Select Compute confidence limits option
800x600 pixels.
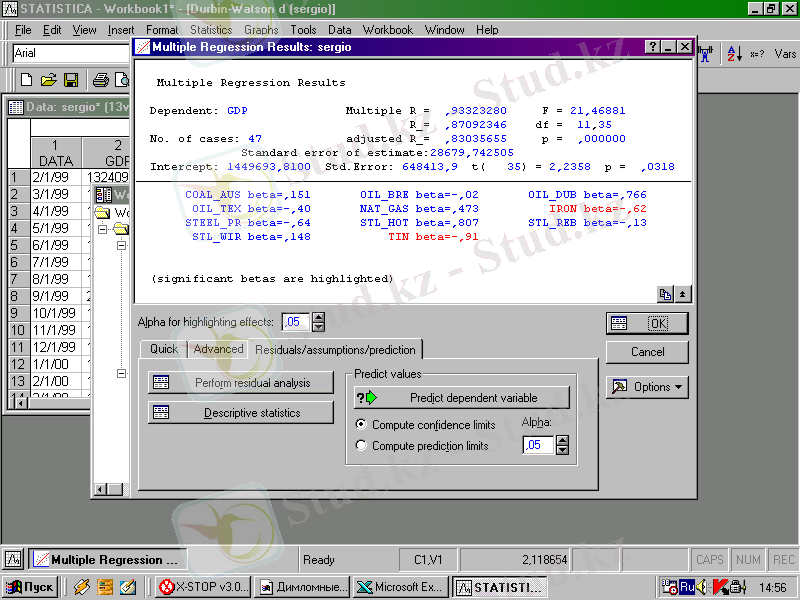coord(363,425)
